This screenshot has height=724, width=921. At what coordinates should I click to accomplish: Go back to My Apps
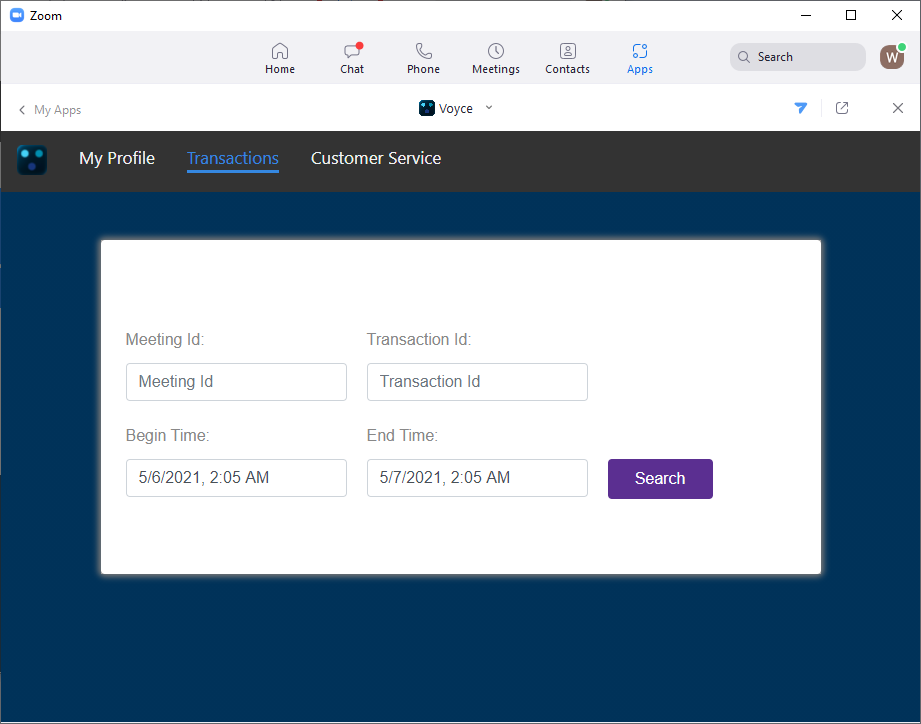tap(50, 110)
